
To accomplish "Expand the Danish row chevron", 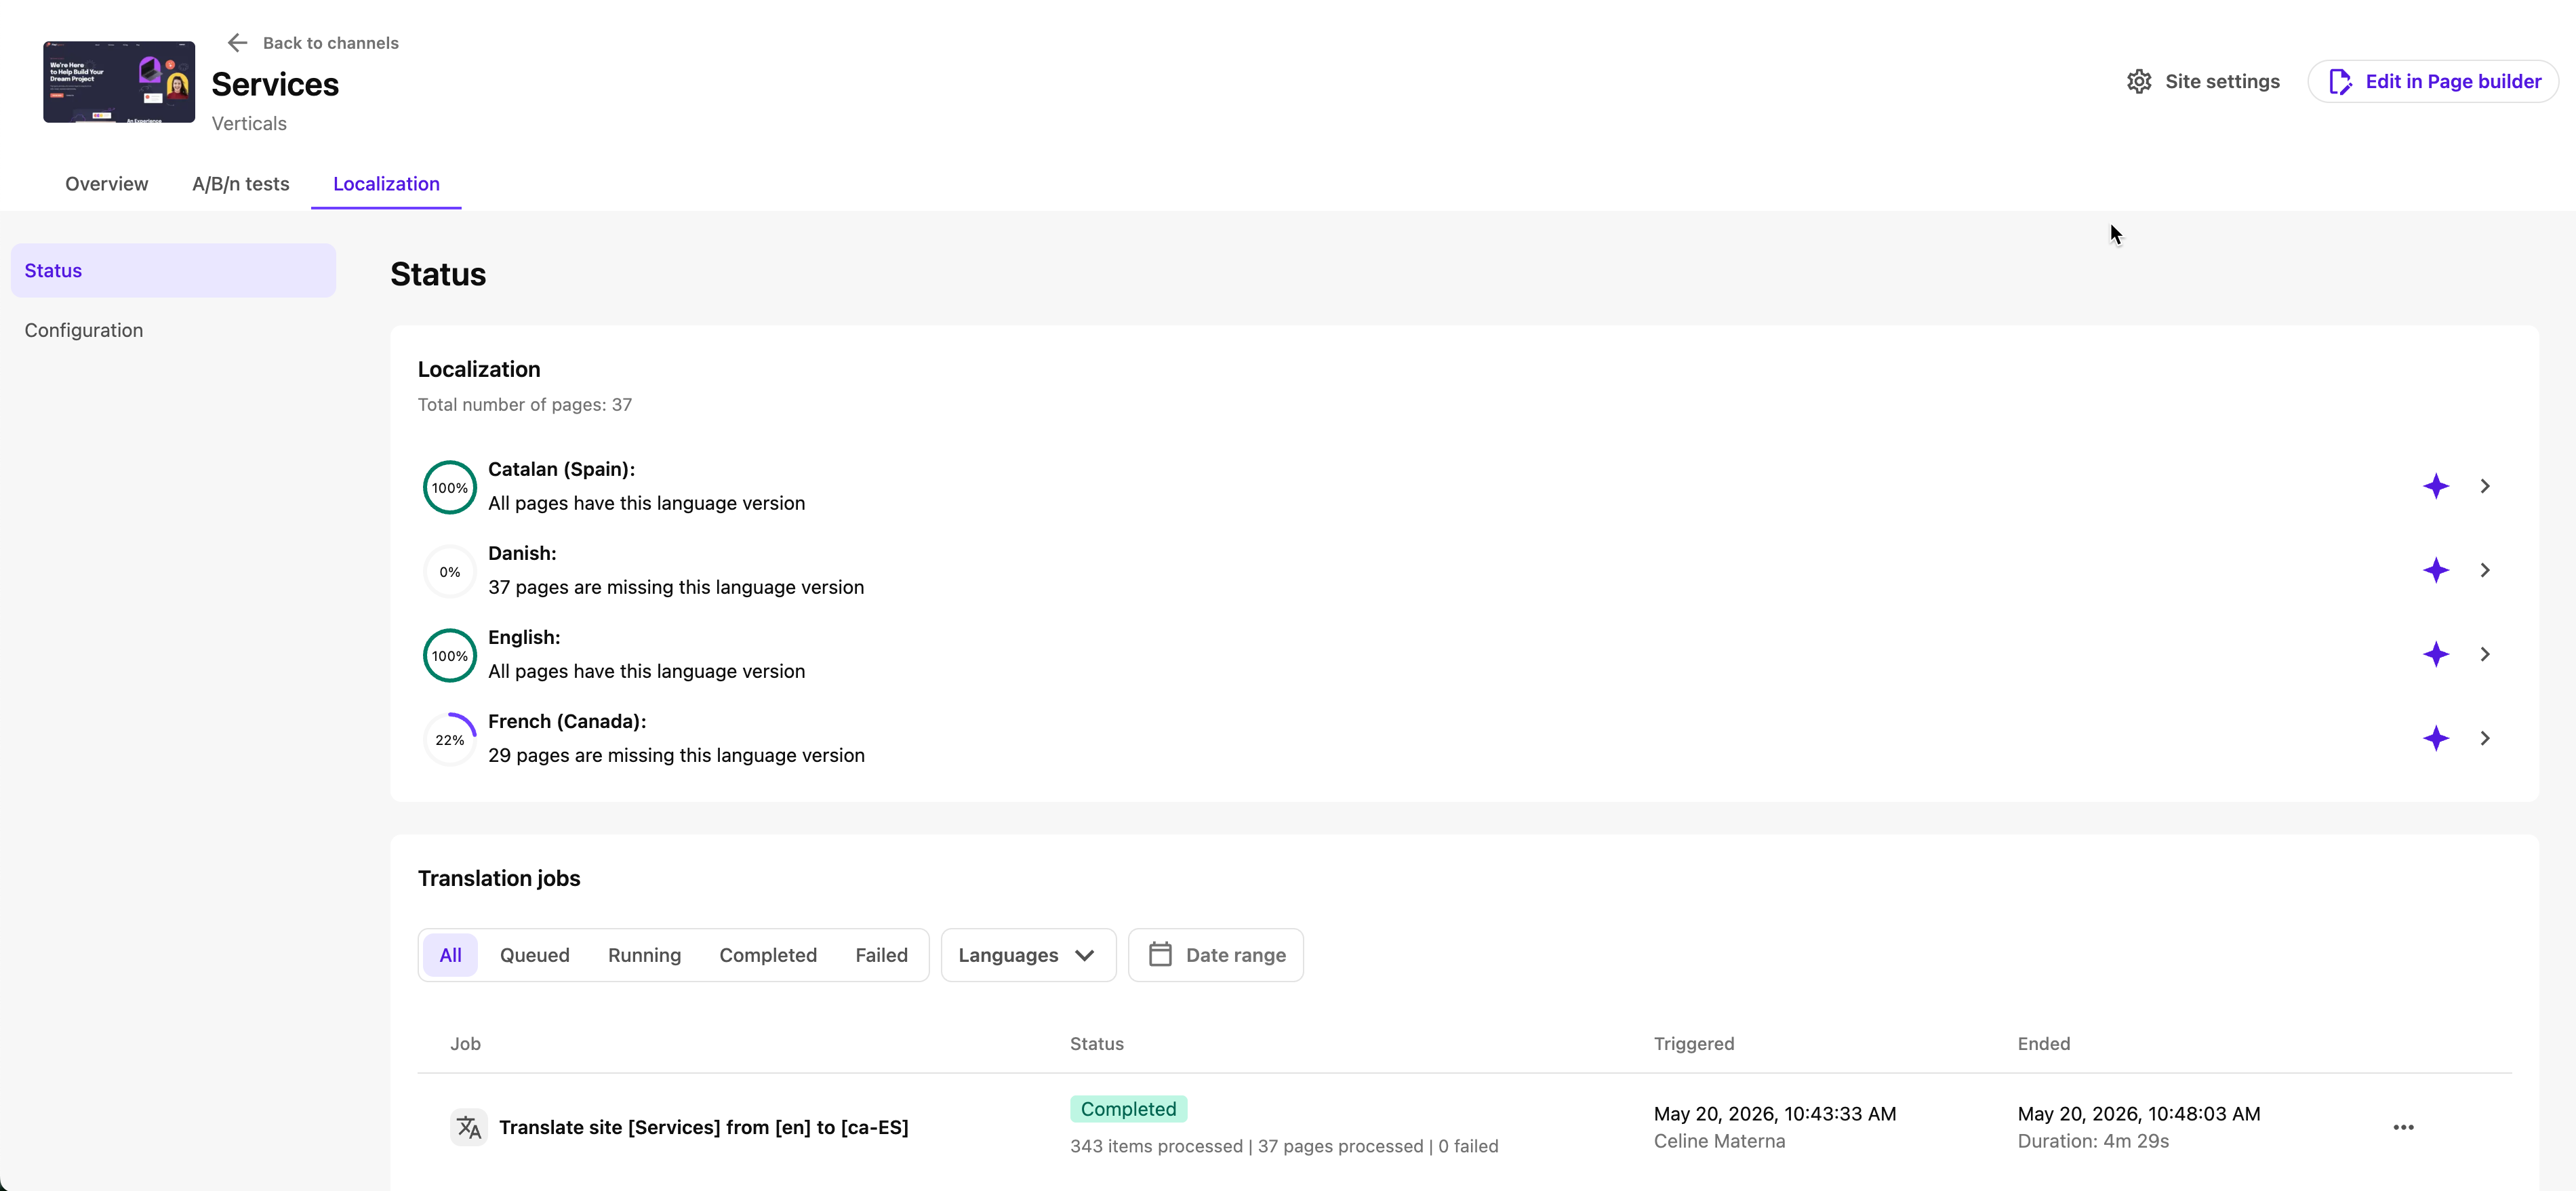I will [x=2485, y=570].
